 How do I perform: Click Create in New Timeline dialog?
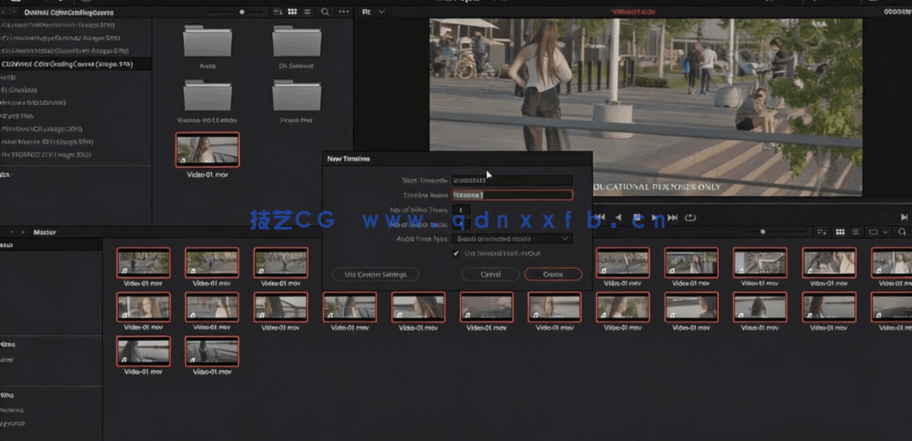pos(553,274)
